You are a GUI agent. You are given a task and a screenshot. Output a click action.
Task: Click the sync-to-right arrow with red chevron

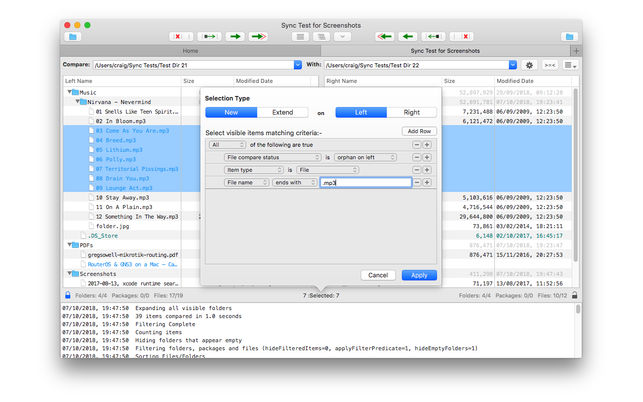(258, 37)
